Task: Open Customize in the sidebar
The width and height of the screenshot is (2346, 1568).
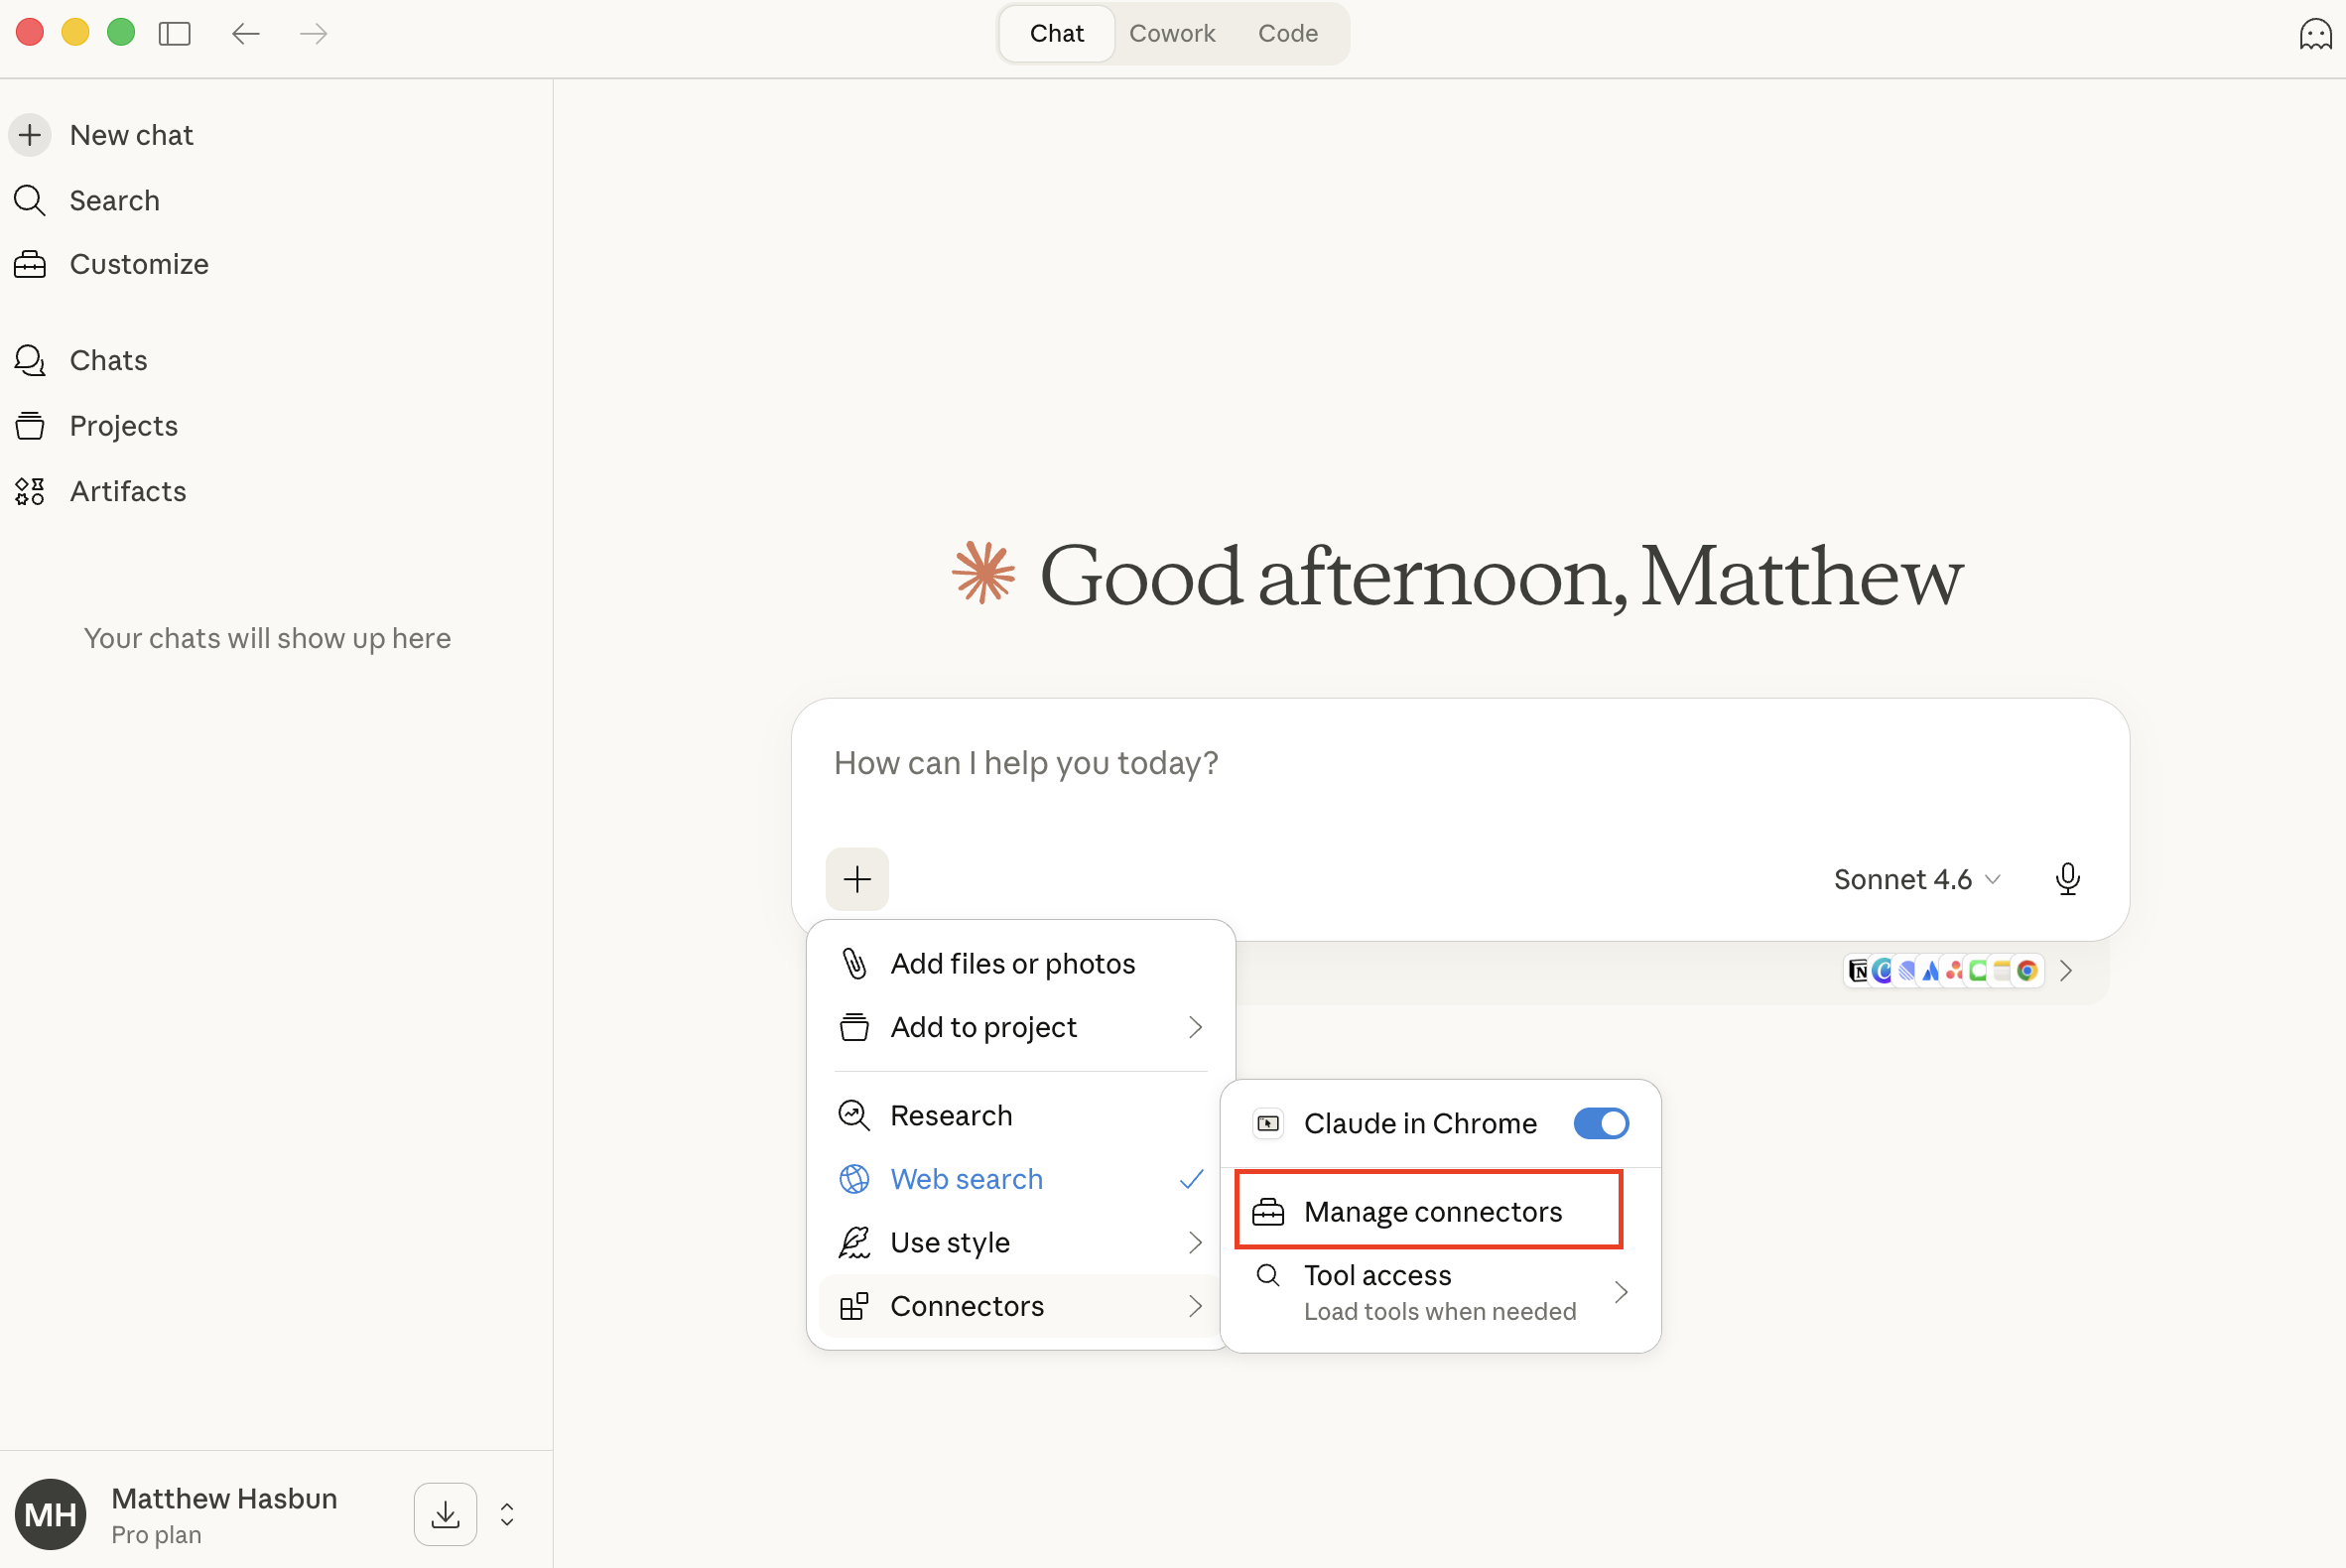Action: pos(138,264)
